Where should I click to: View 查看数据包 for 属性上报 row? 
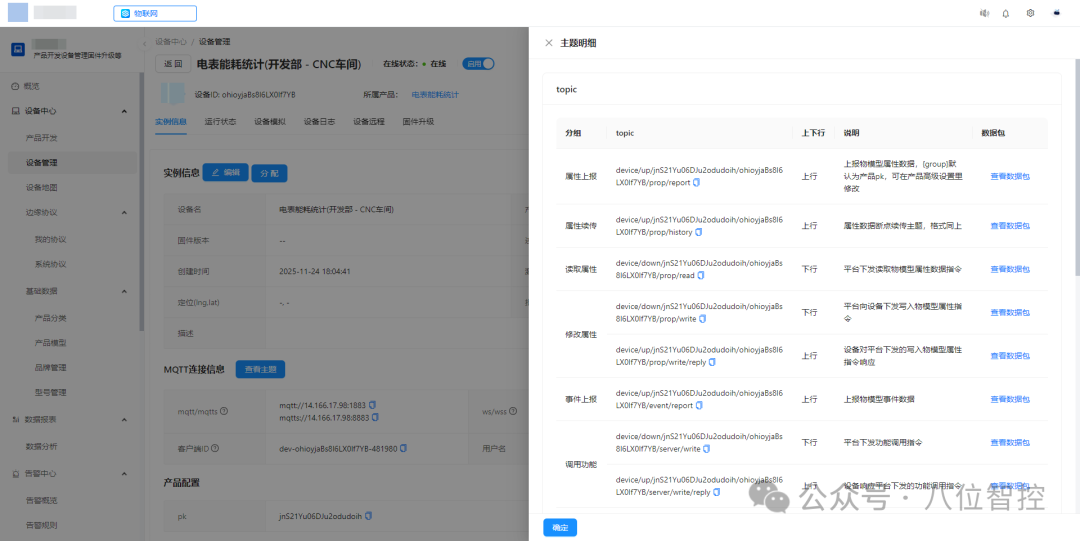[x=1010, y=176]
